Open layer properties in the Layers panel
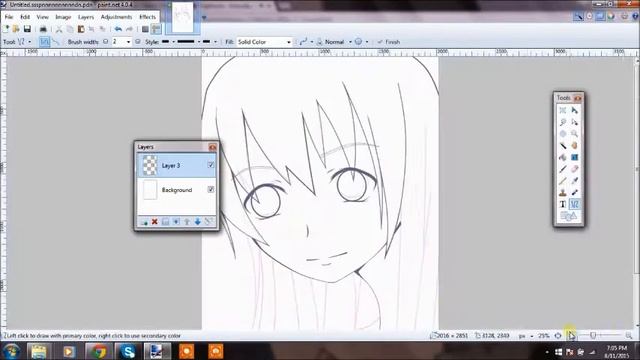 coord(209,222)
